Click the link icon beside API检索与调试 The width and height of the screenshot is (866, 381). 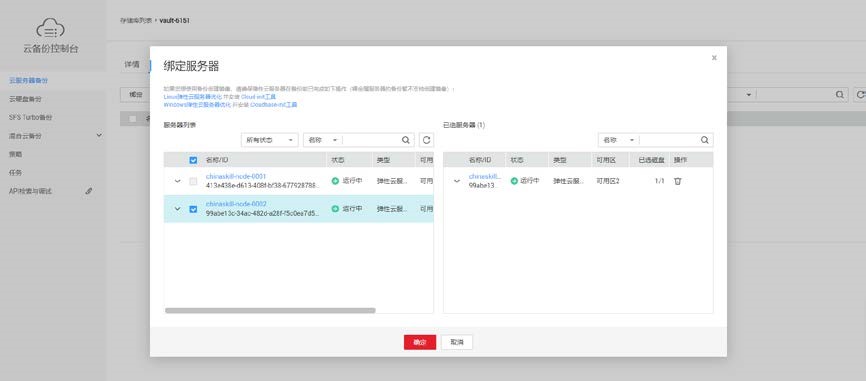click(89, 191)
